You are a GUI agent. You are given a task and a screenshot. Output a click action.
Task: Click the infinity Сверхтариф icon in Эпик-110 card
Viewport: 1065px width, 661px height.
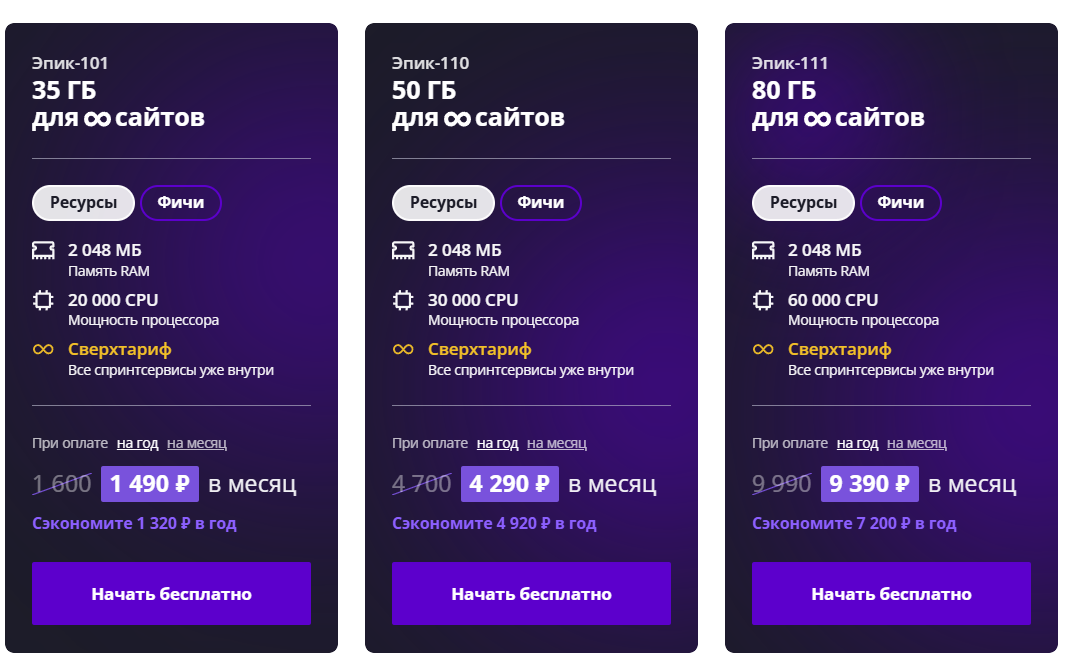point(403,350)
